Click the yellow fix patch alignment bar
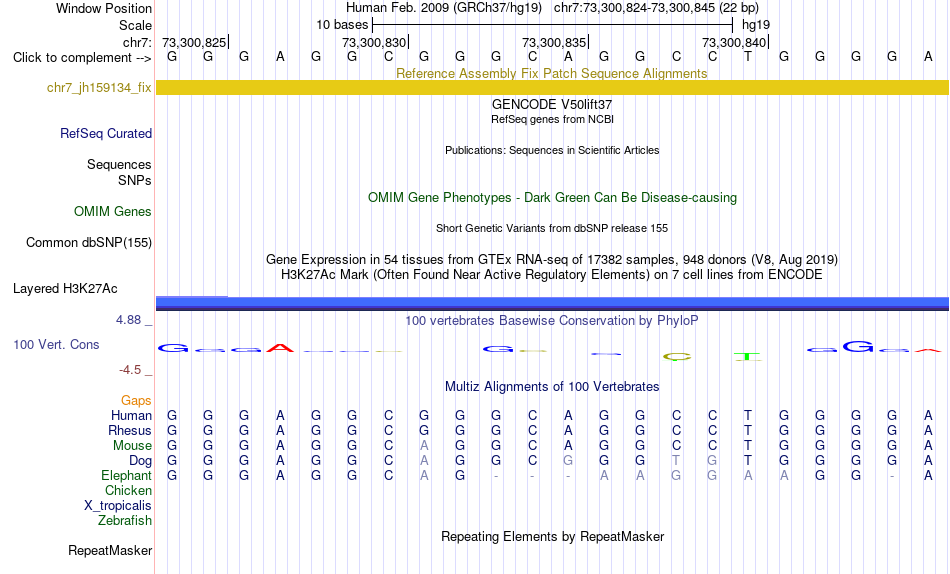Screen dimensions: 950x574 coord(552,87)
